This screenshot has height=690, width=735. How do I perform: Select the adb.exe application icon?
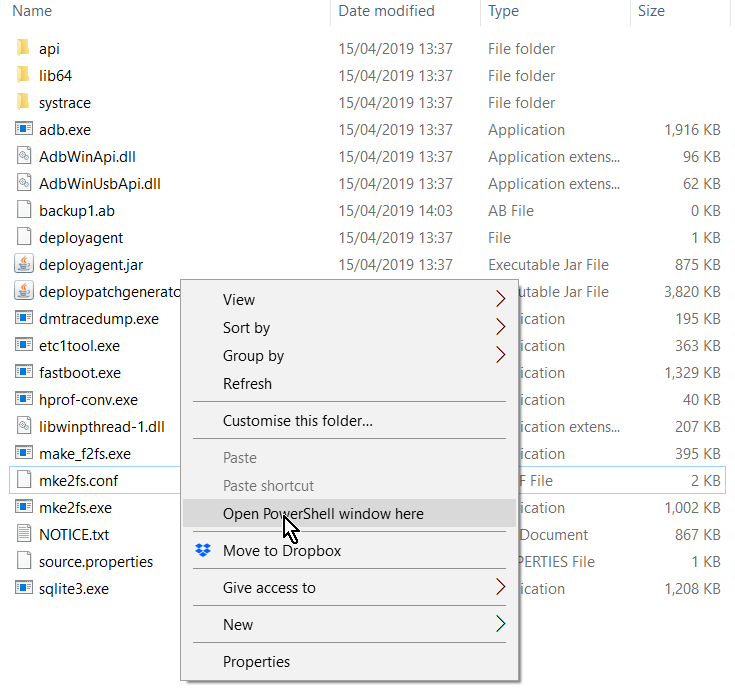tap(24, 129)
